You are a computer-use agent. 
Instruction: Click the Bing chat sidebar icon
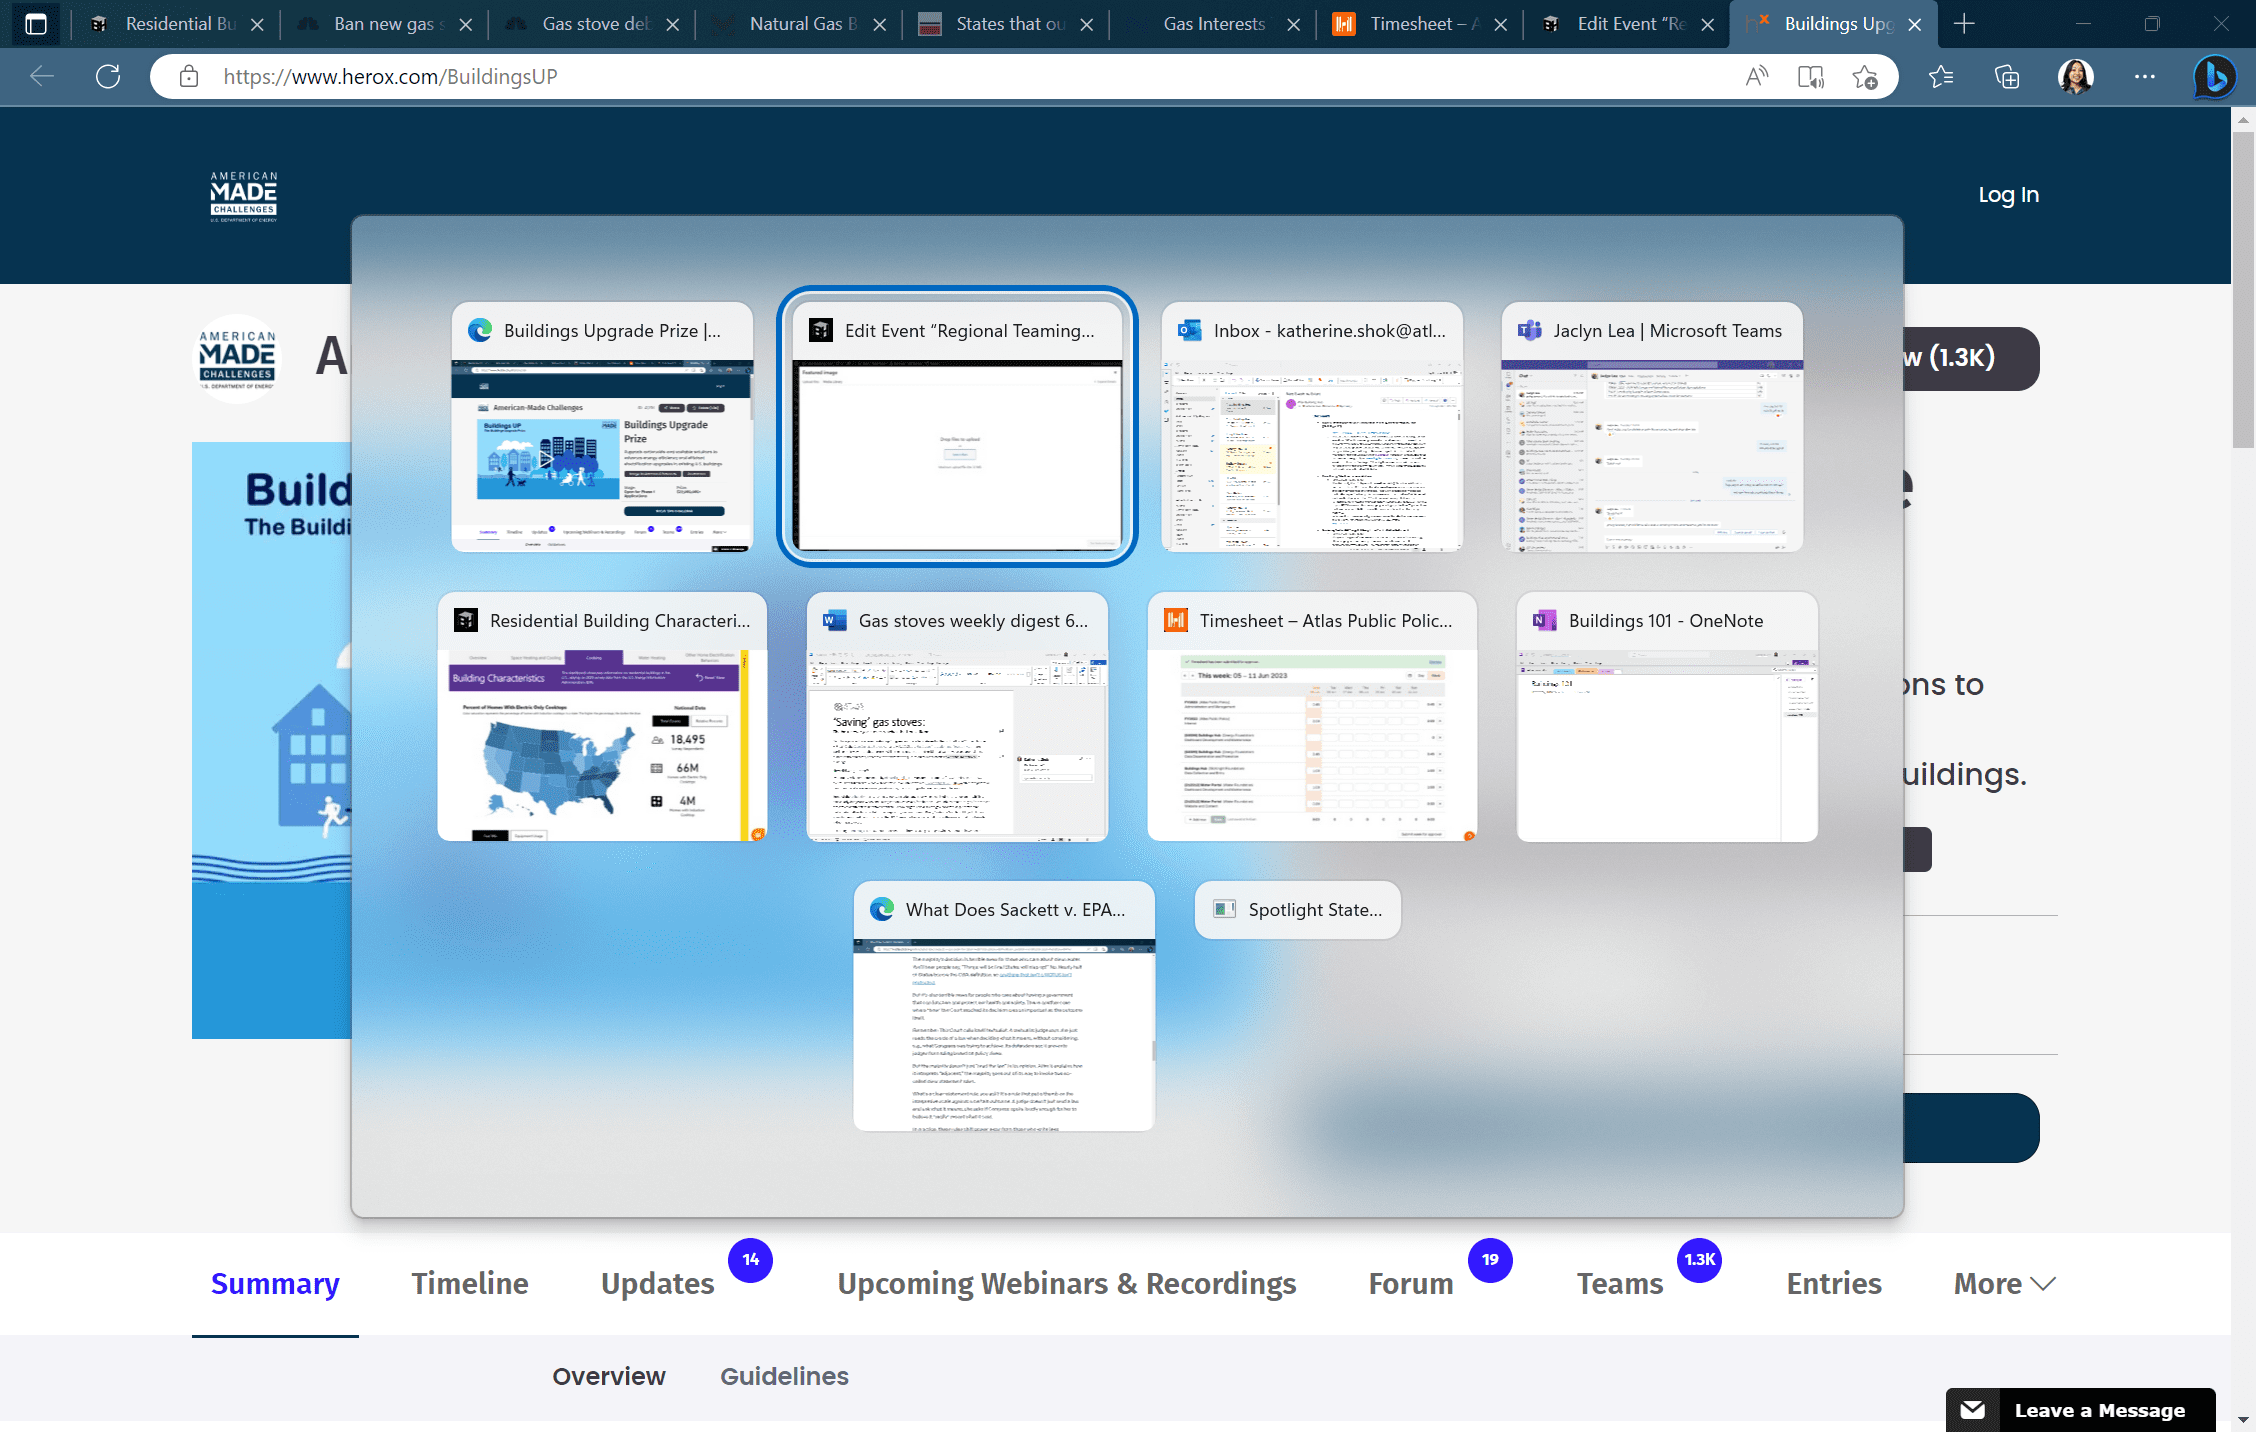pyautogui.click(x=2214, y=76)
